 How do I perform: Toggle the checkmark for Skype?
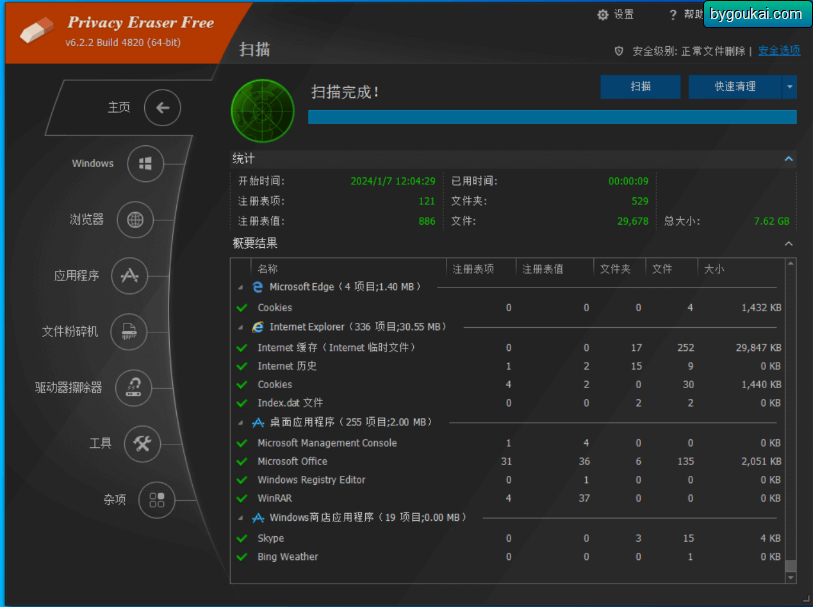pyautogui.click(x=242, y=539)
